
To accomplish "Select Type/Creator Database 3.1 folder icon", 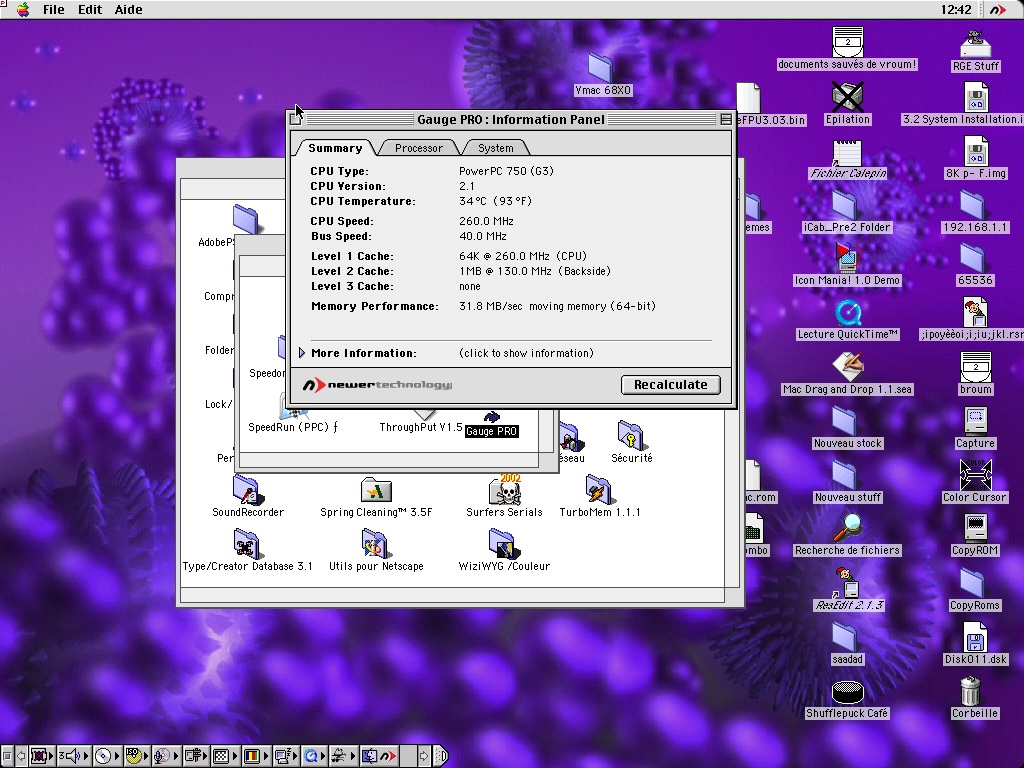I will pos(246,543).
